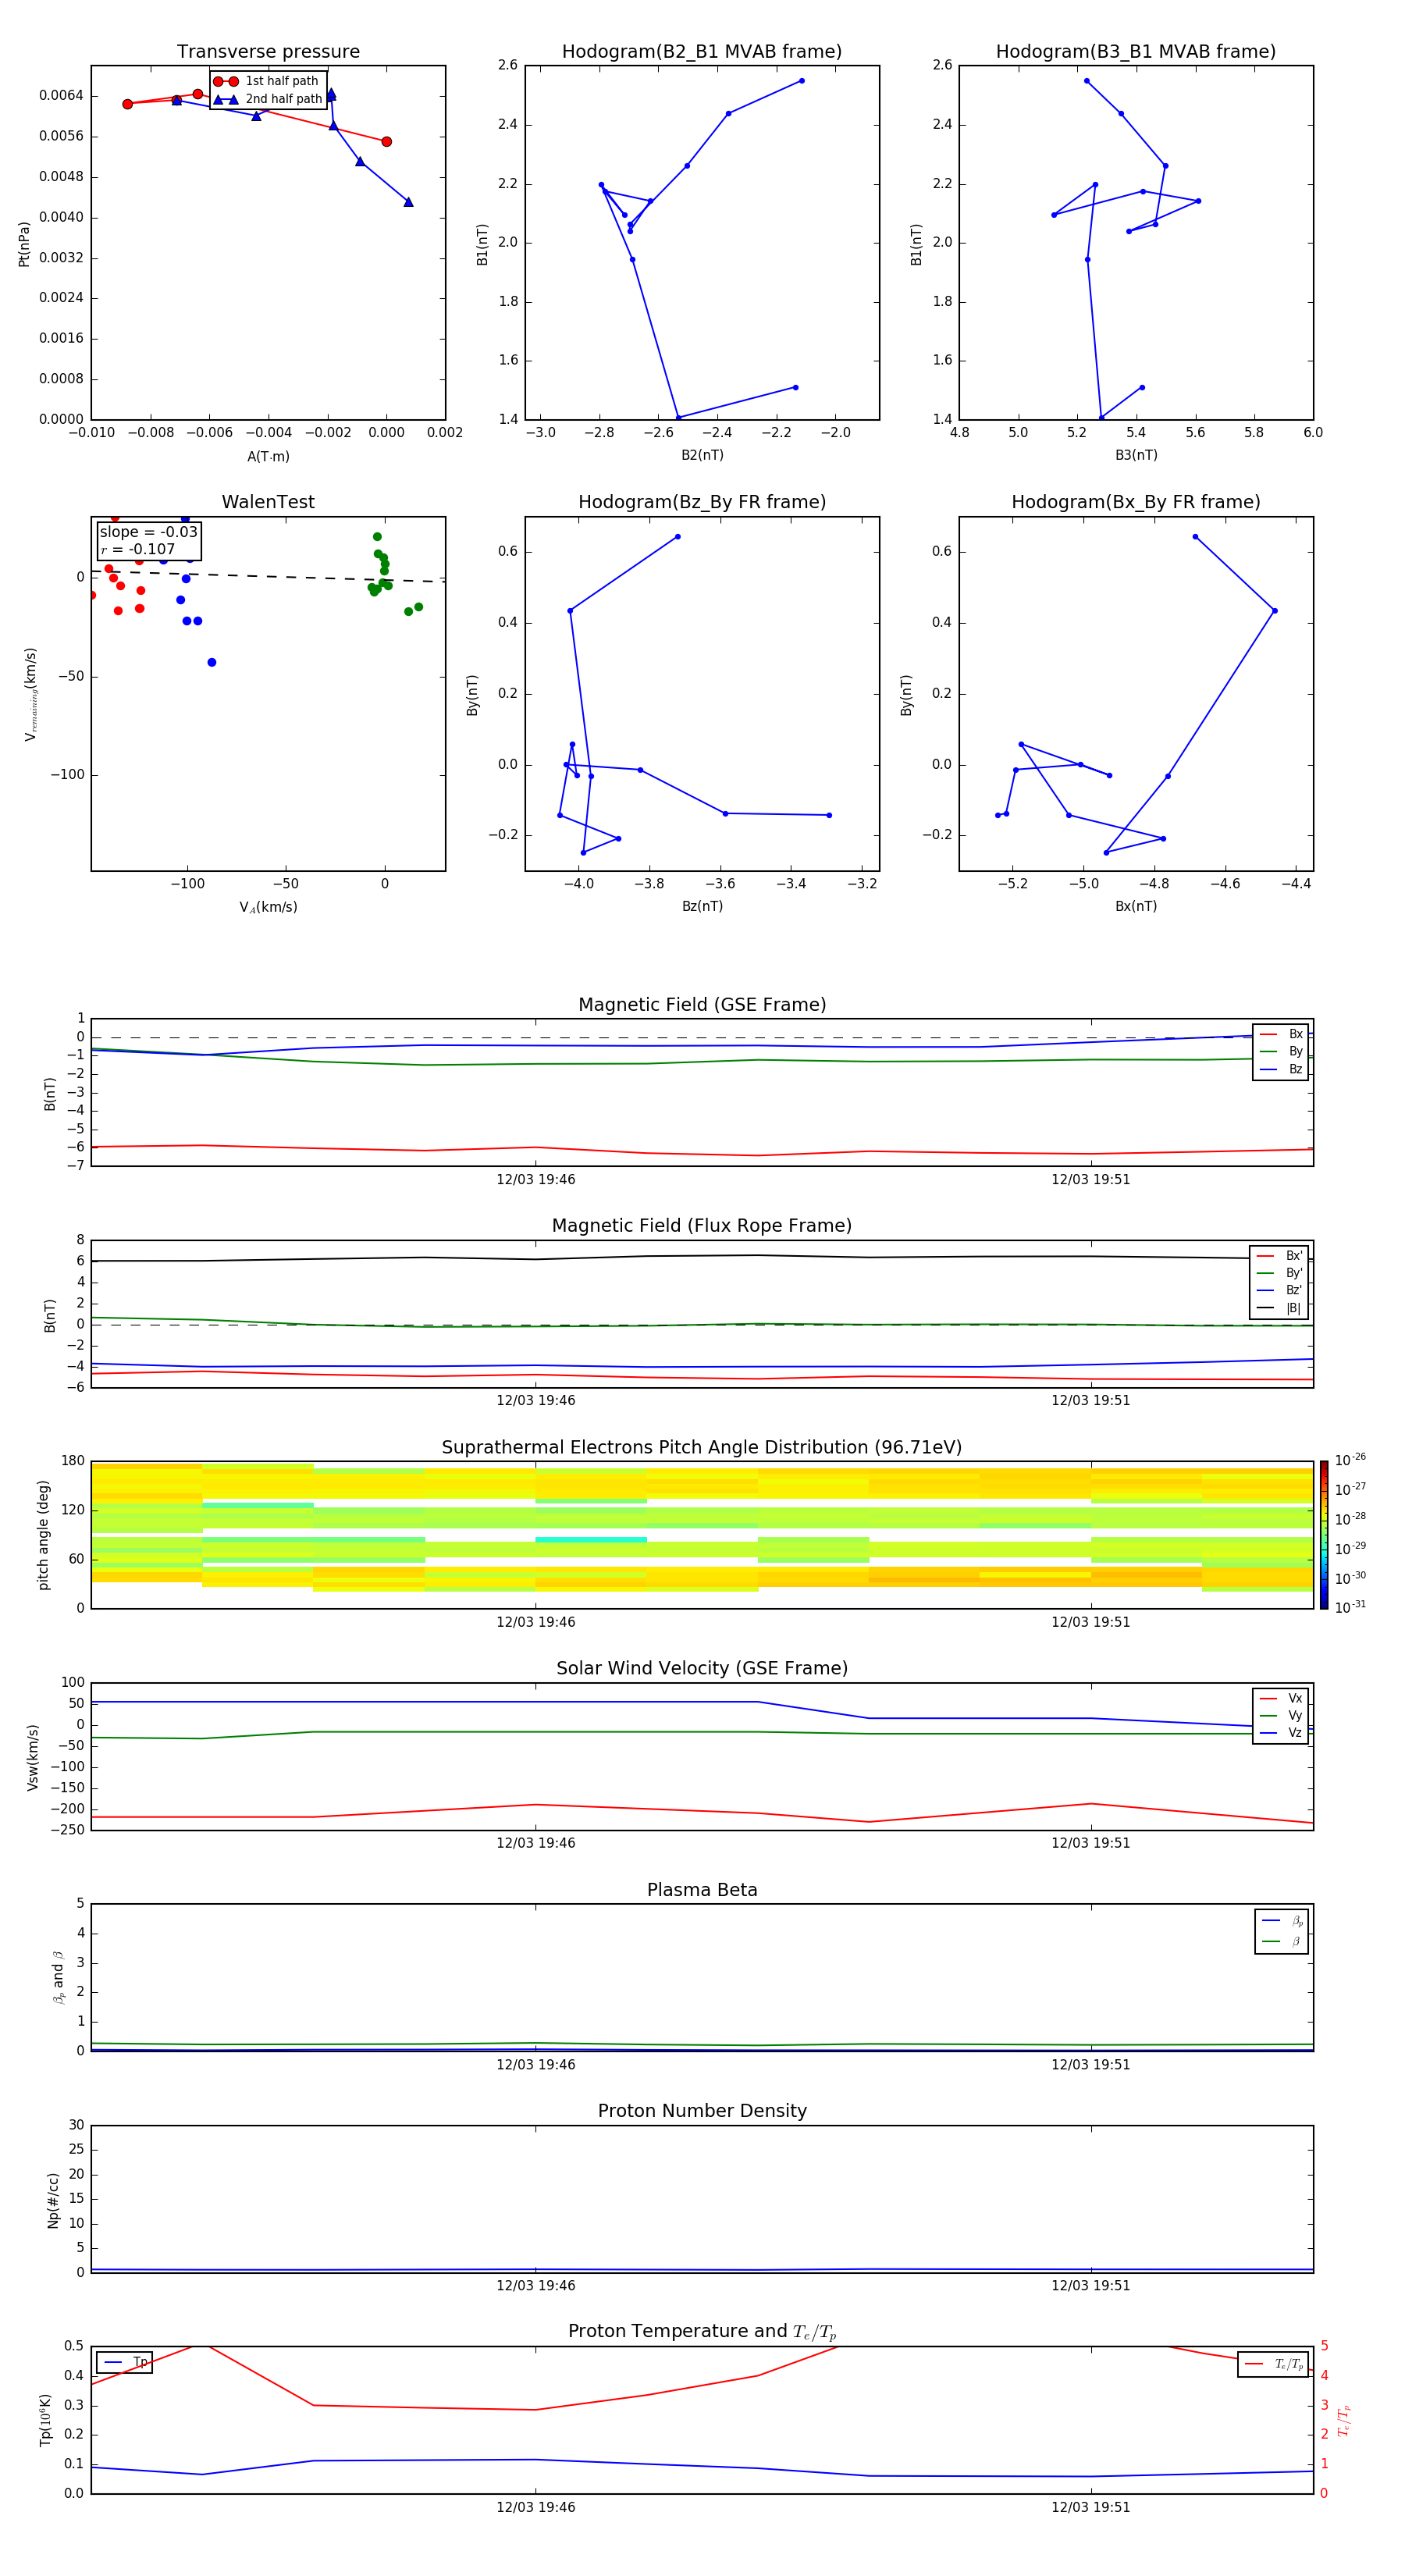This screenshot has width=1405, height=2576.
Task: Select "By'" in the flux rope legend
Action: click(1279, 1273)
